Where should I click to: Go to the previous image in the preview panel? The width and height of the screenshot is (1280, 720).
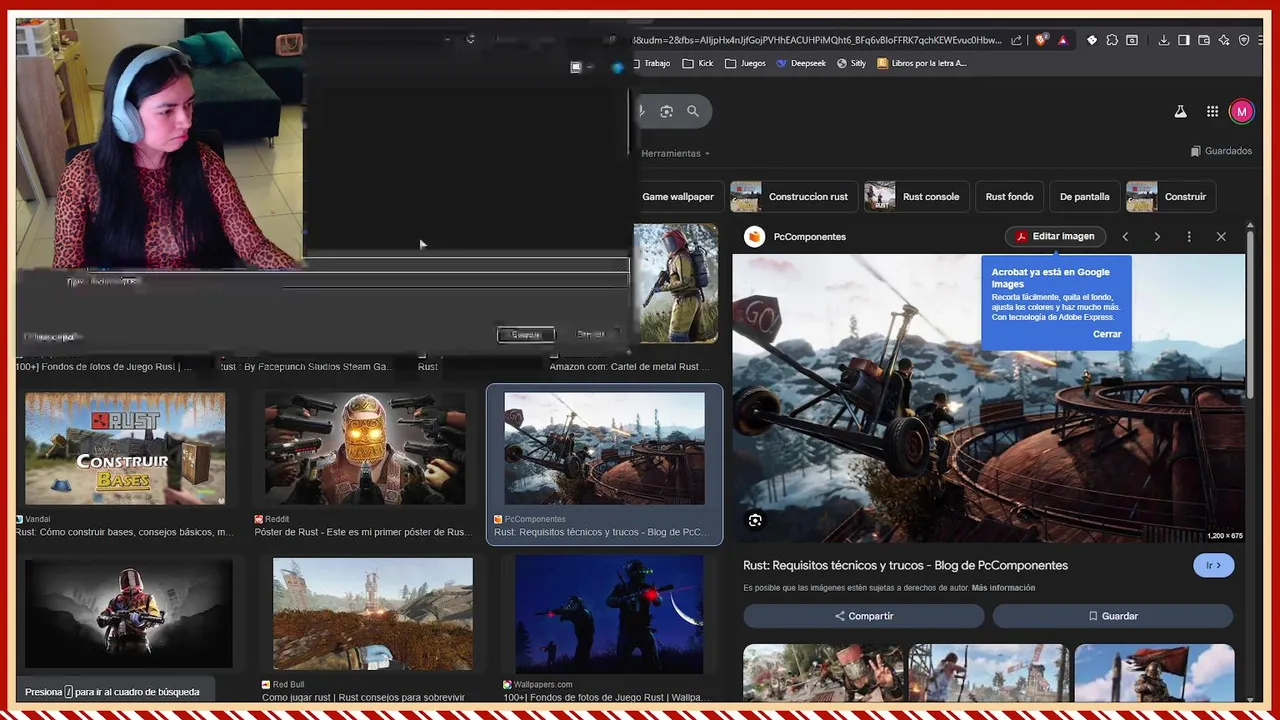click(1125, 237)
